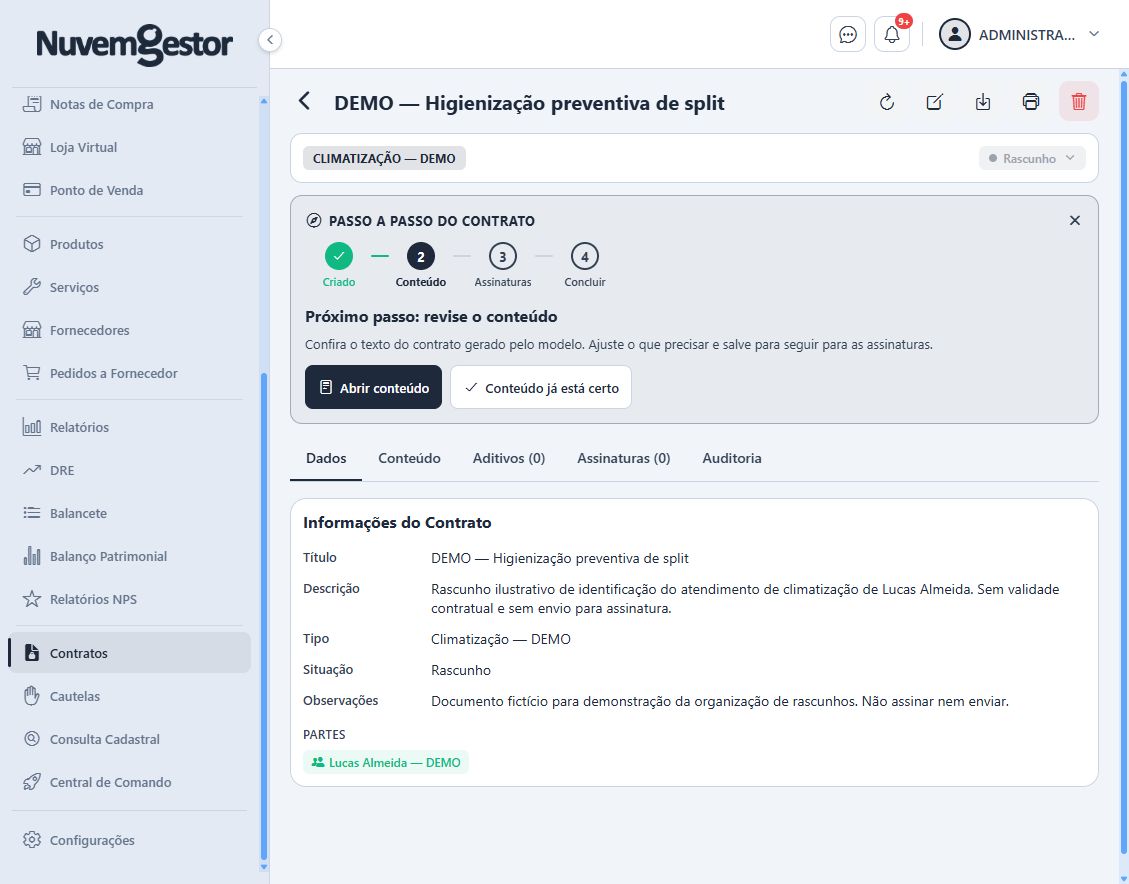Open DRE report in sidebar
The width and height of the screenshot is (1129, 884).
click(x=132, y=470)
